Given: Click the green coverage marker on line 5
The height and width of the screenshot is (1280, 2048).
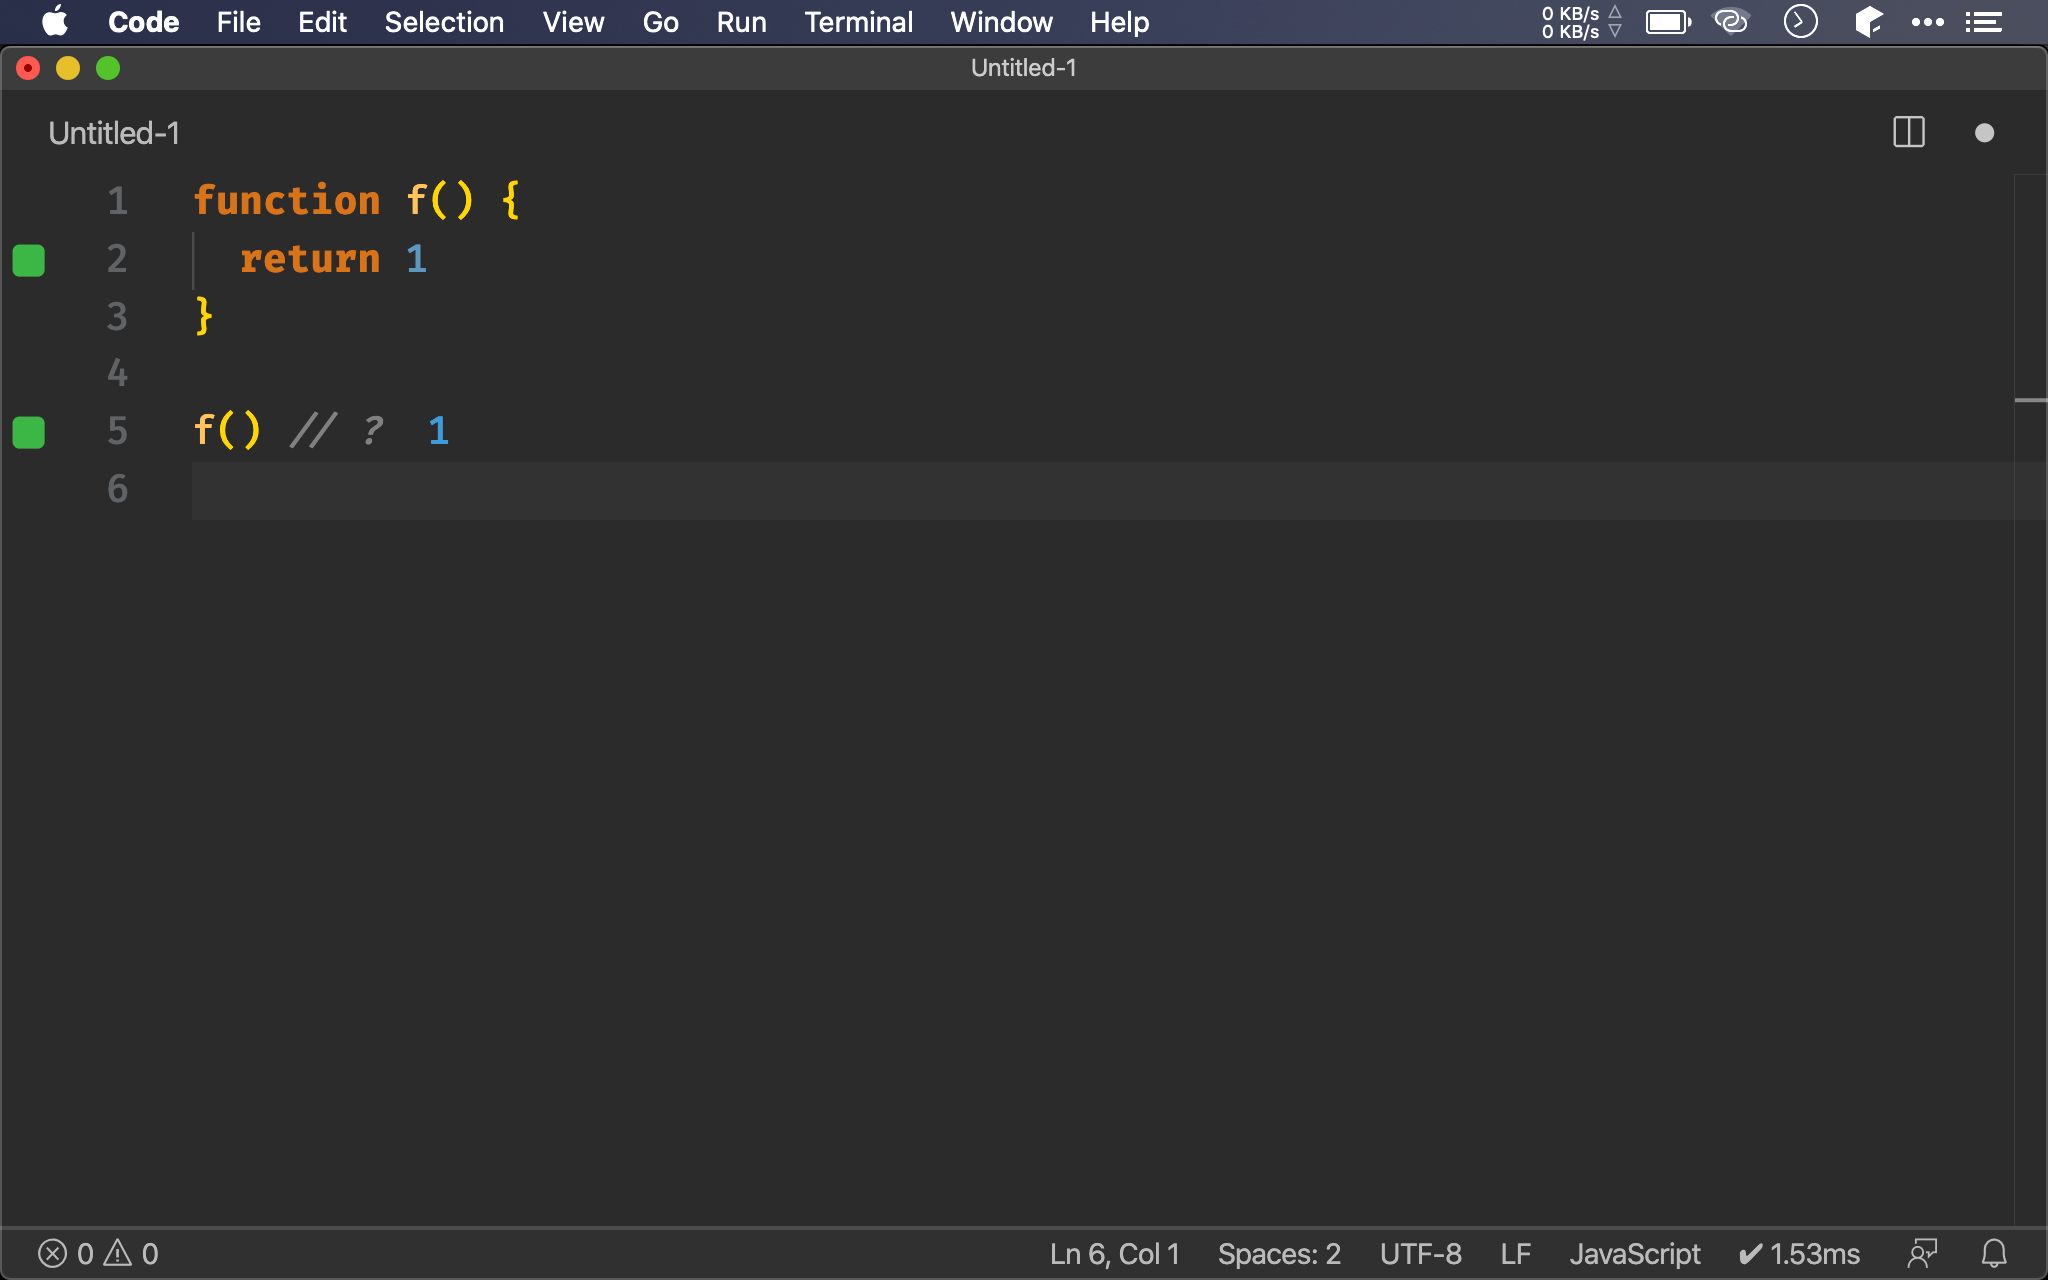Looking at the screenshot, I should 29,432.
